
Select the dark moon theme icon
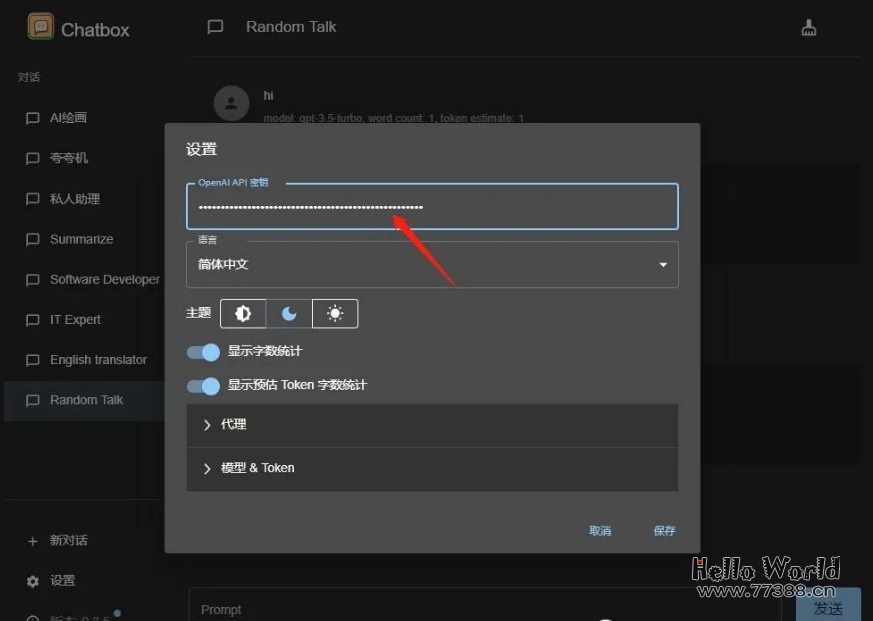coord(289,313)
